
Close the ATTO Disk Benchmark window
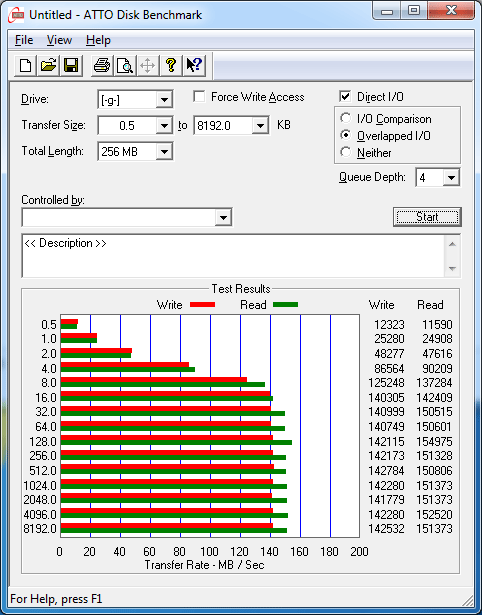[x=451, y=11]
